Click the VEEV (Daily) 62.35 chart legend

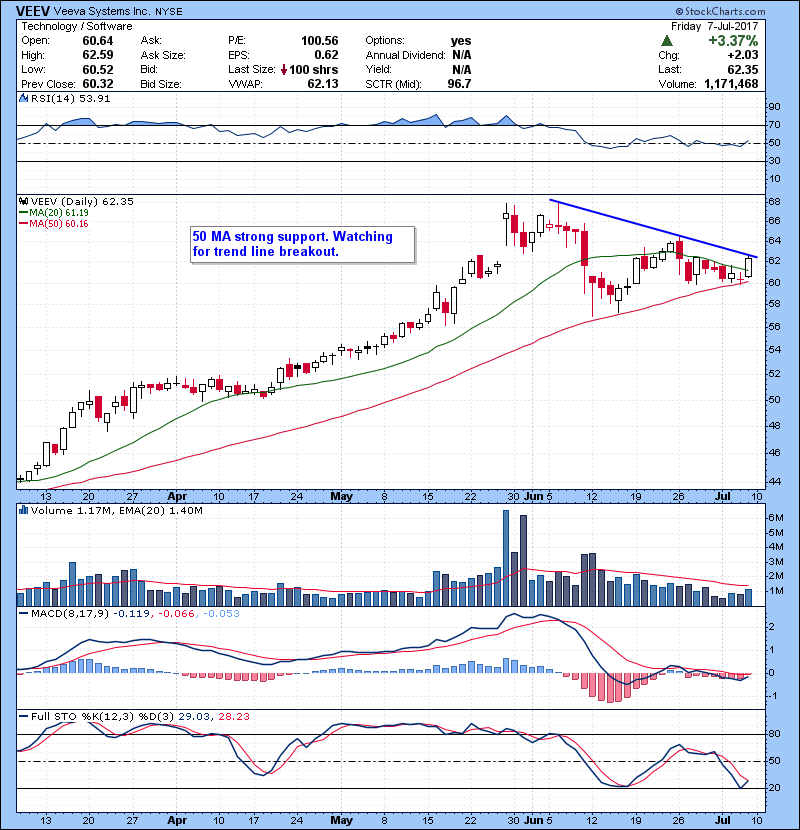pyautogui.click(x=82, y=202)
